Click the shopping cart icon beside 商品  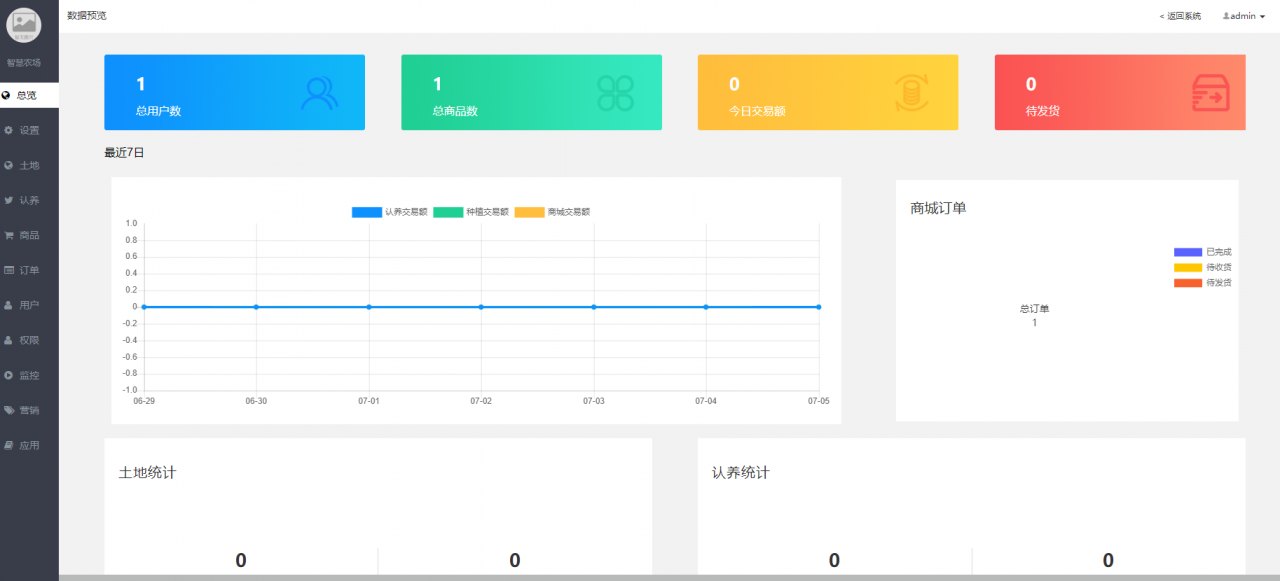9,235
